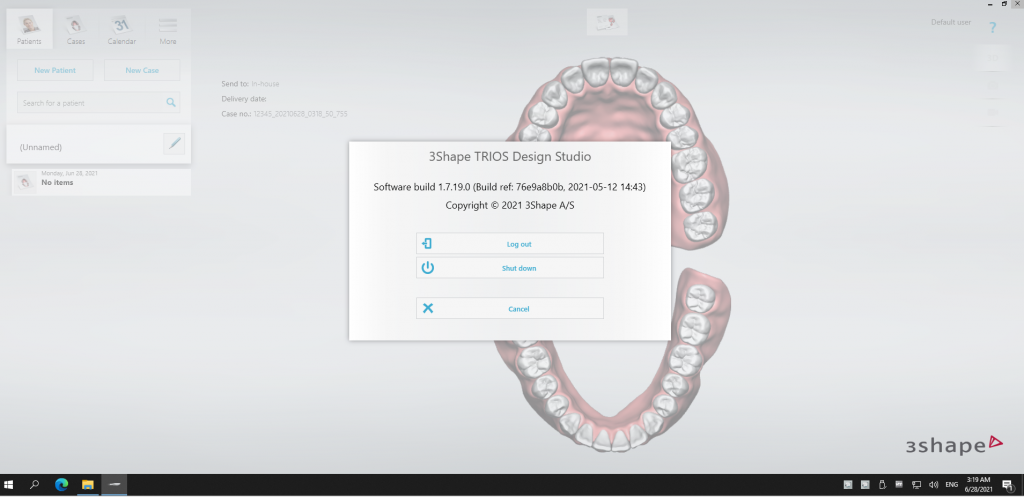Click the New Patient button
1024x497 pixels.
click(x=55, y=70)
